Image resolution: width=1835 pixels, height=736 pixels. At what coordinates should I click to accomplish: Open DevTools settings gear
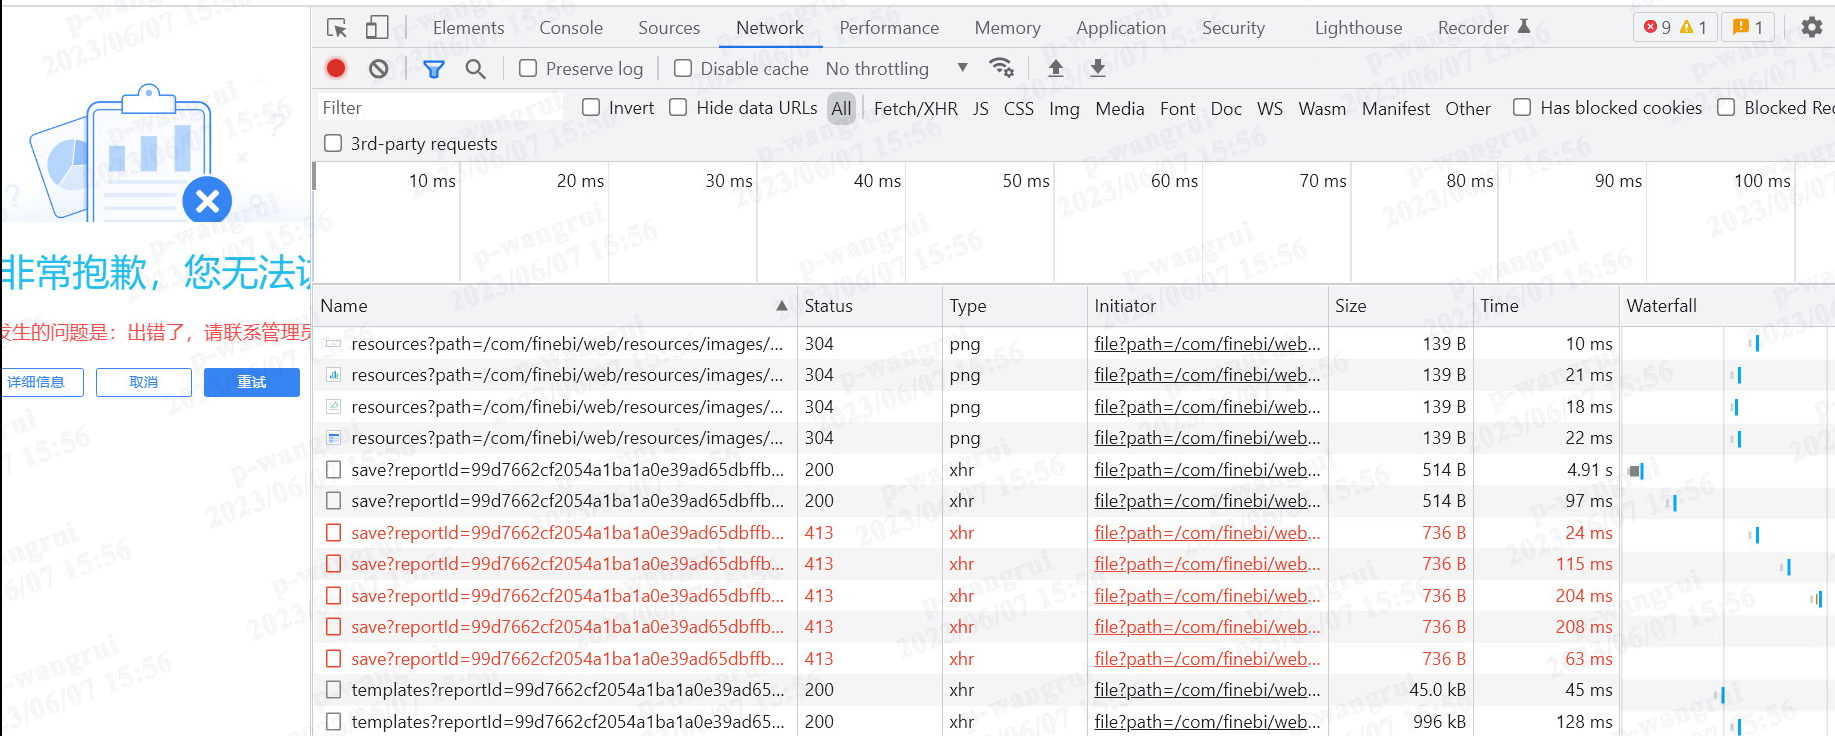pos(1811,28)
